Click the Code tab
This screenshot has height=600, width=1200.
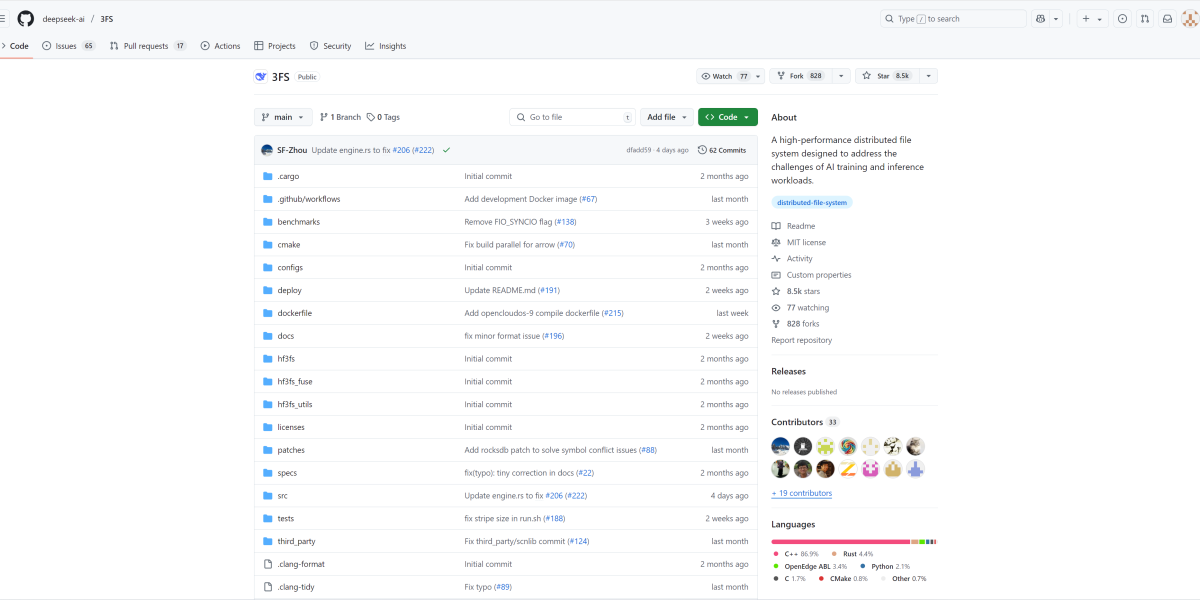pos(15,46)
